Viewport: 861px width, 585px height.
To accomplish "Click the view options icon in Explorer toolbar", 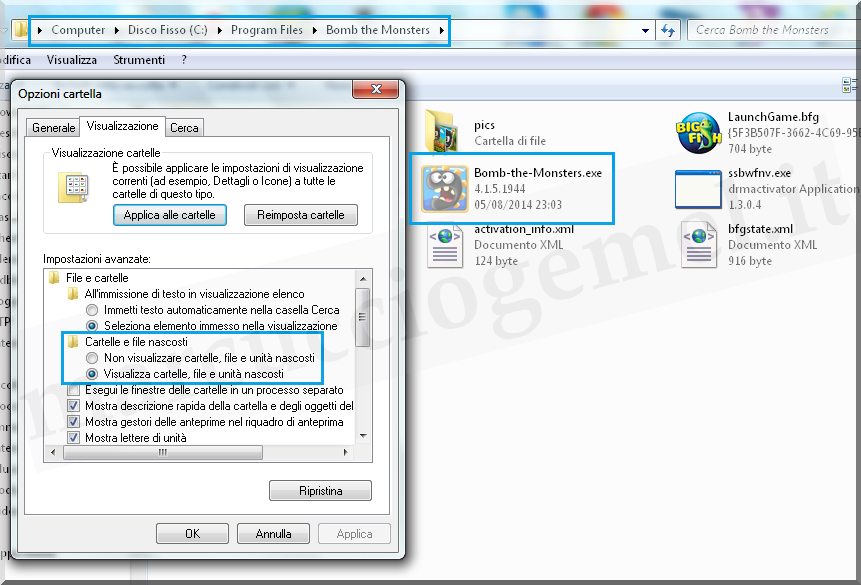I will [848, 85].
